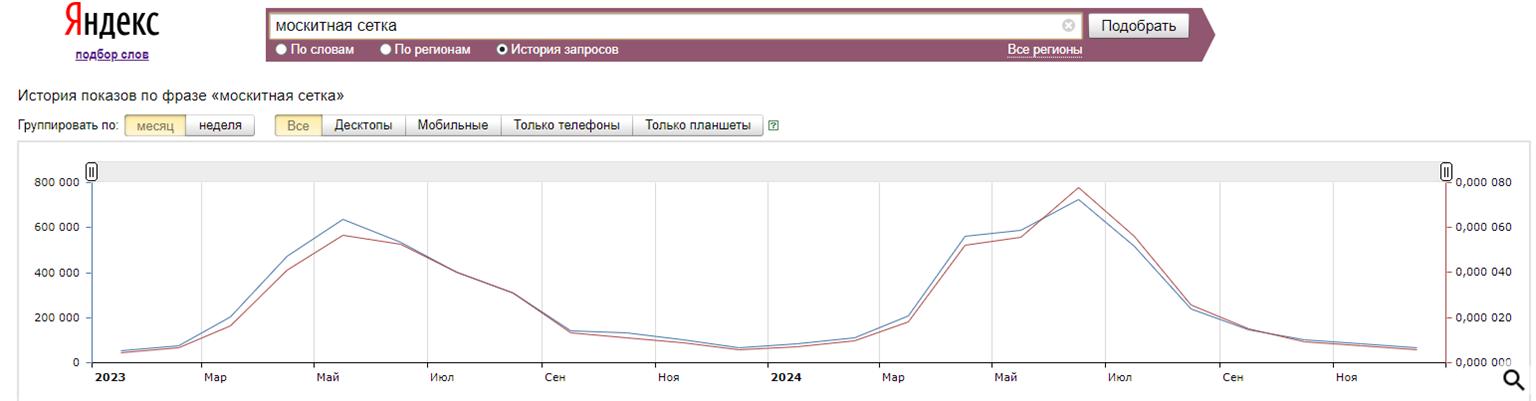Click the right range slider handle
The height and width of the screenshot is (401, 1536).
click(1446, 172)
